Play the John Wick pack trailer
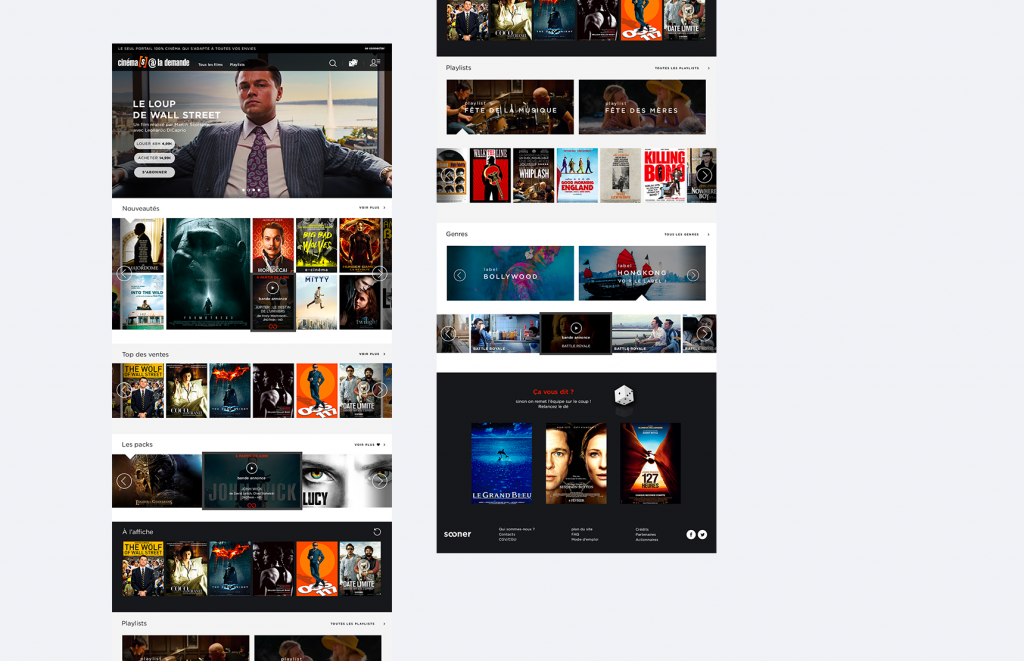Viewport: 1024px width, 661px height. pos(252,468)
